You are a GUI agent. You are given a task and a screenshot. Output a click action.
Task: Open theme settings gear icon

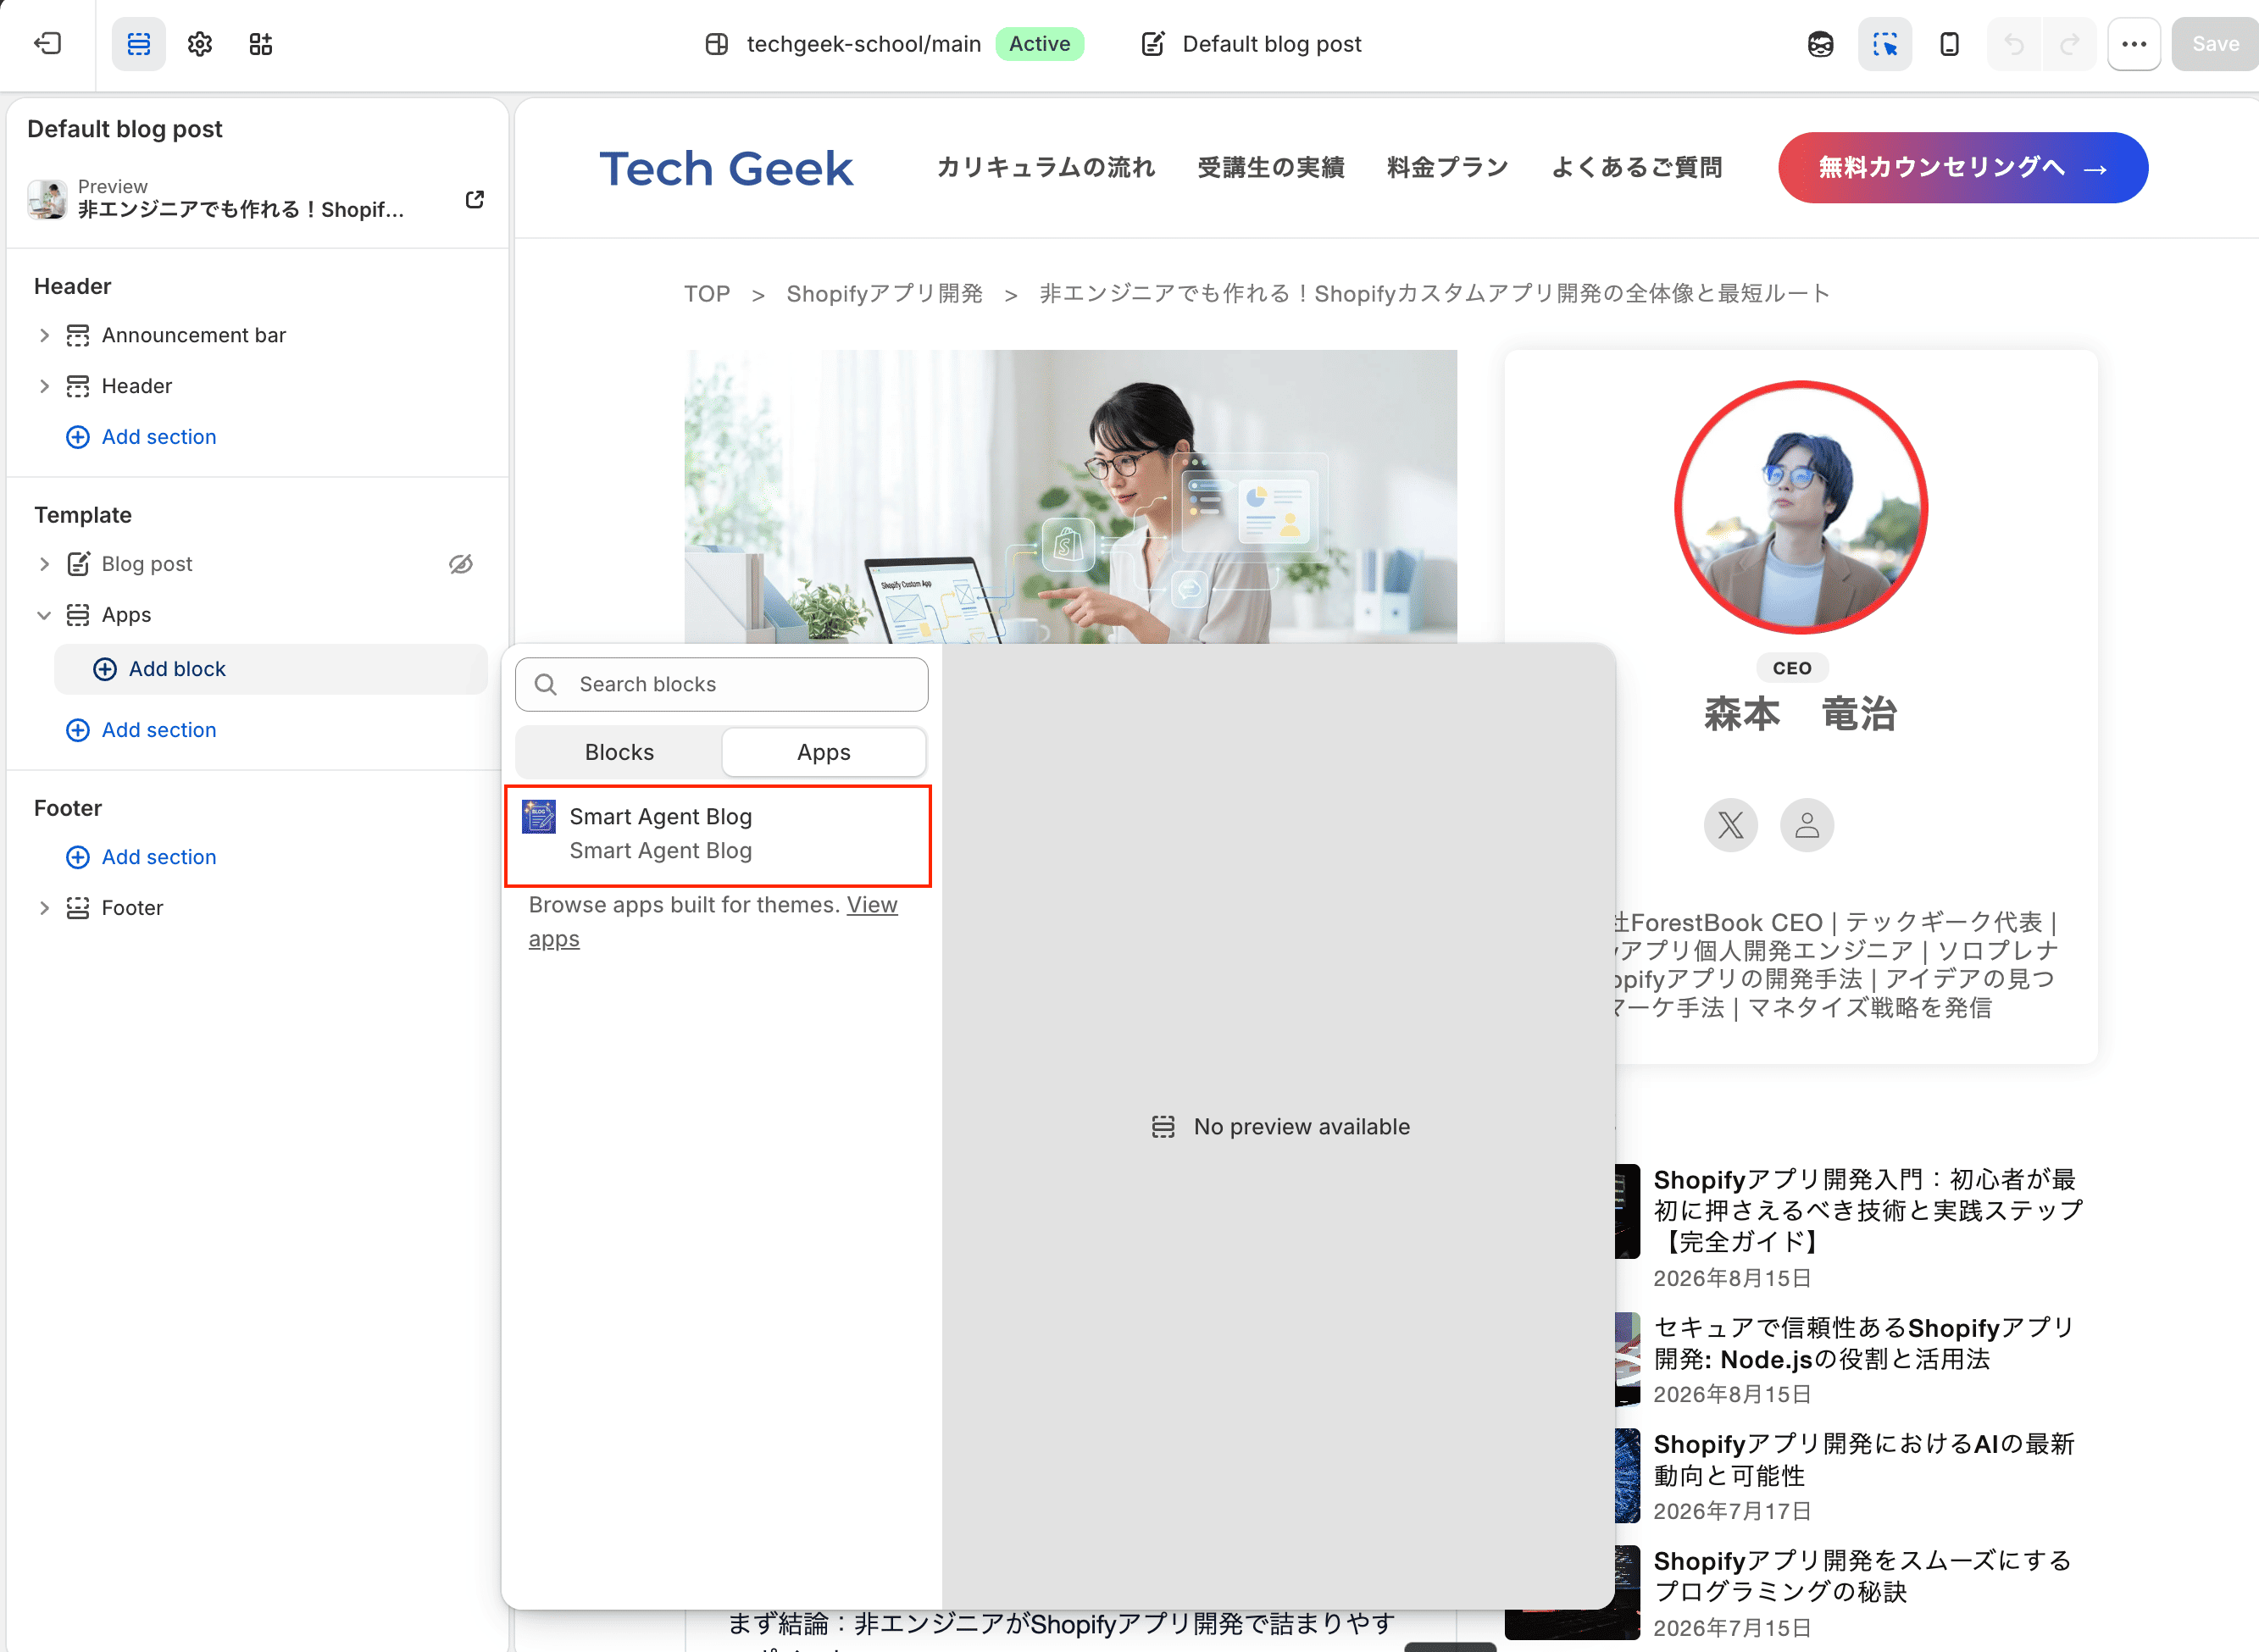click(199, 43)
